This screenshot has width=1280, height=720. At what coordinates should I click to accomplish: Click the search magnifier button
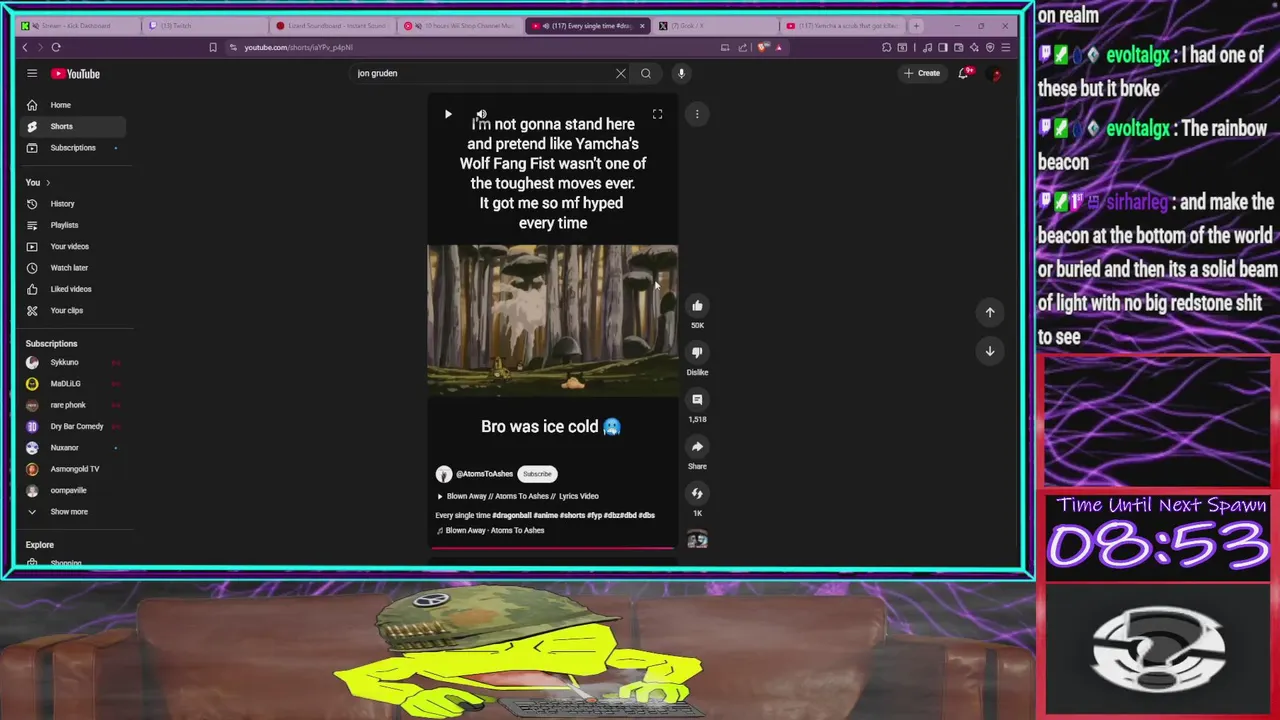[646, 73]
